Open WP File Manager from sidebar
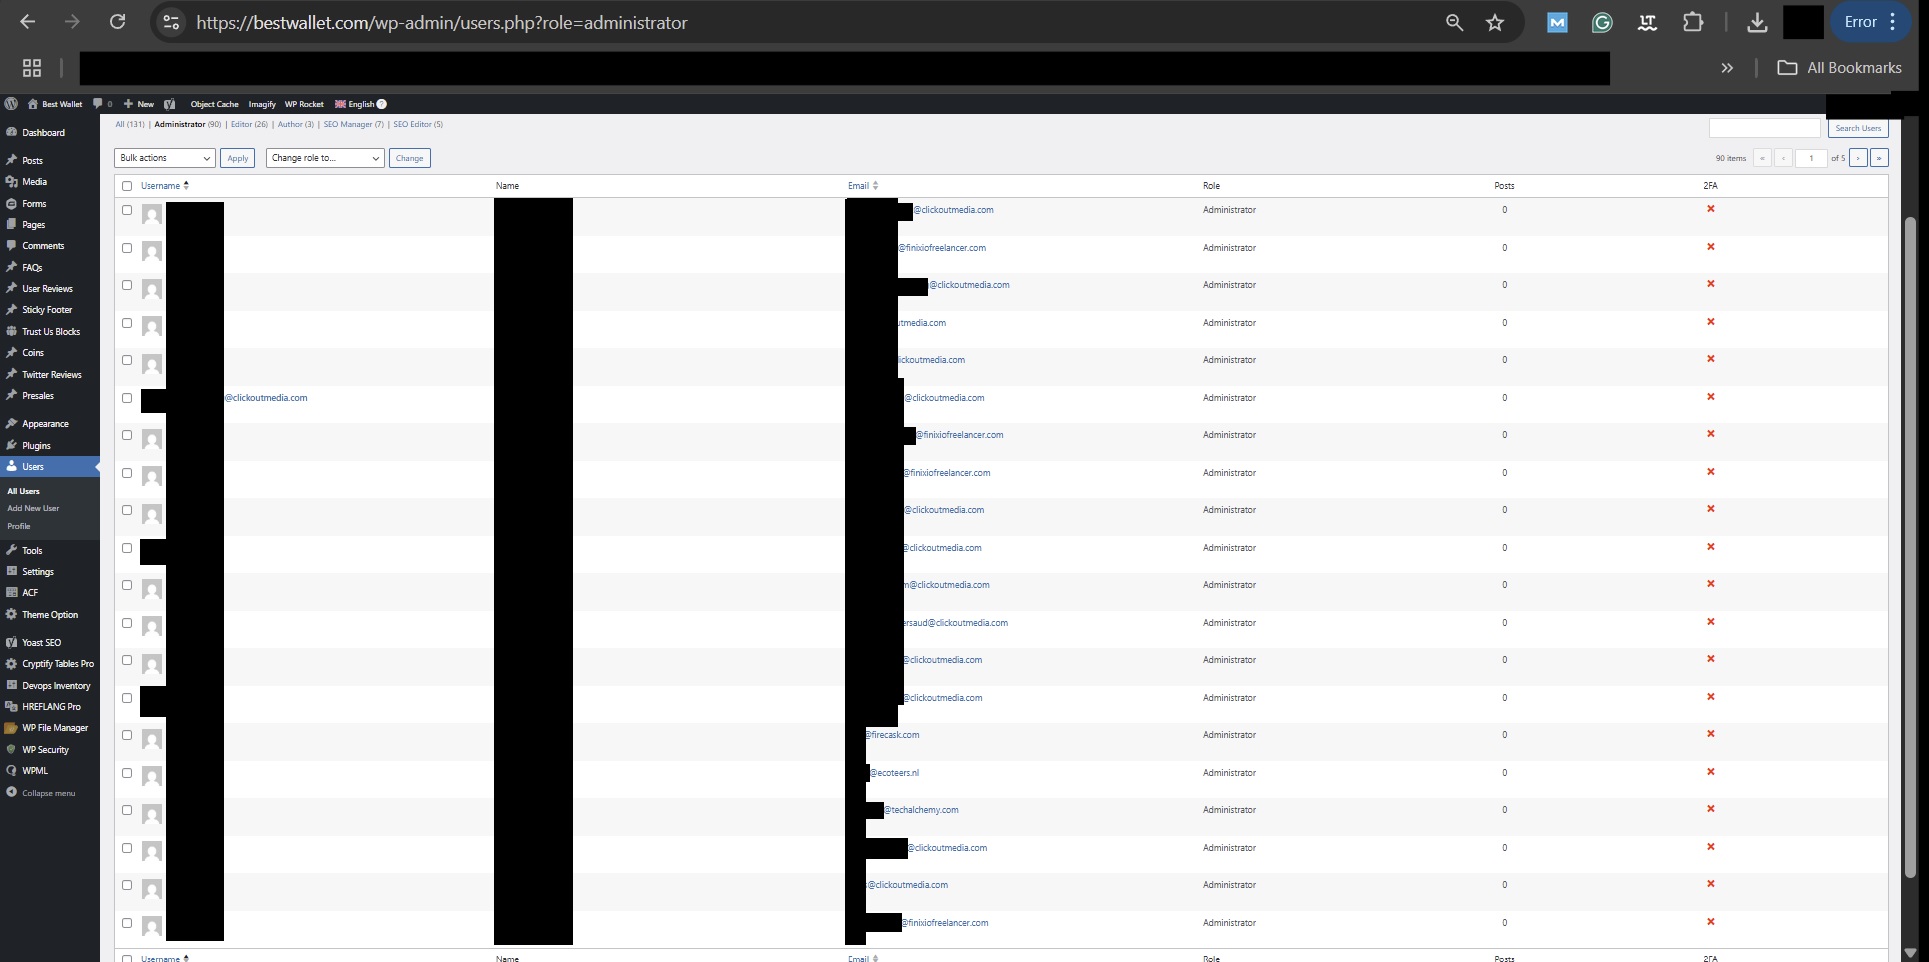The width and height of the screenshot is (1929, 962). click(54, 728)
